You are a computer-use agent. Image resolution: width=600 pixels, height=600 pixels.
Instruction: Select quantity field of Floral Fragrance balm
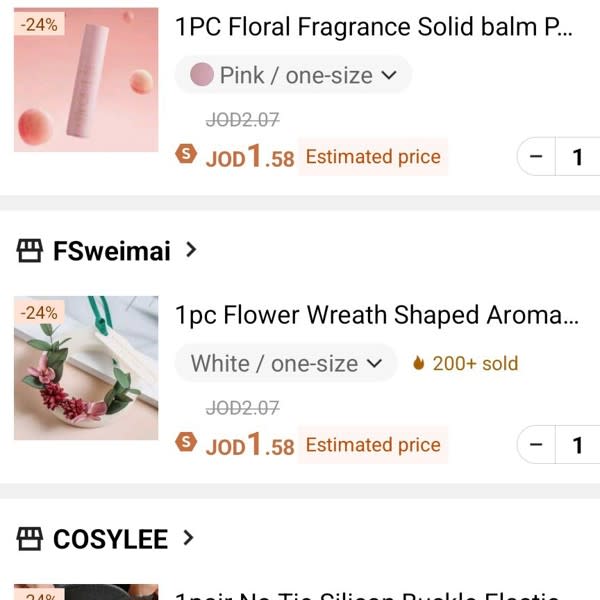click(x=578, y=156)
